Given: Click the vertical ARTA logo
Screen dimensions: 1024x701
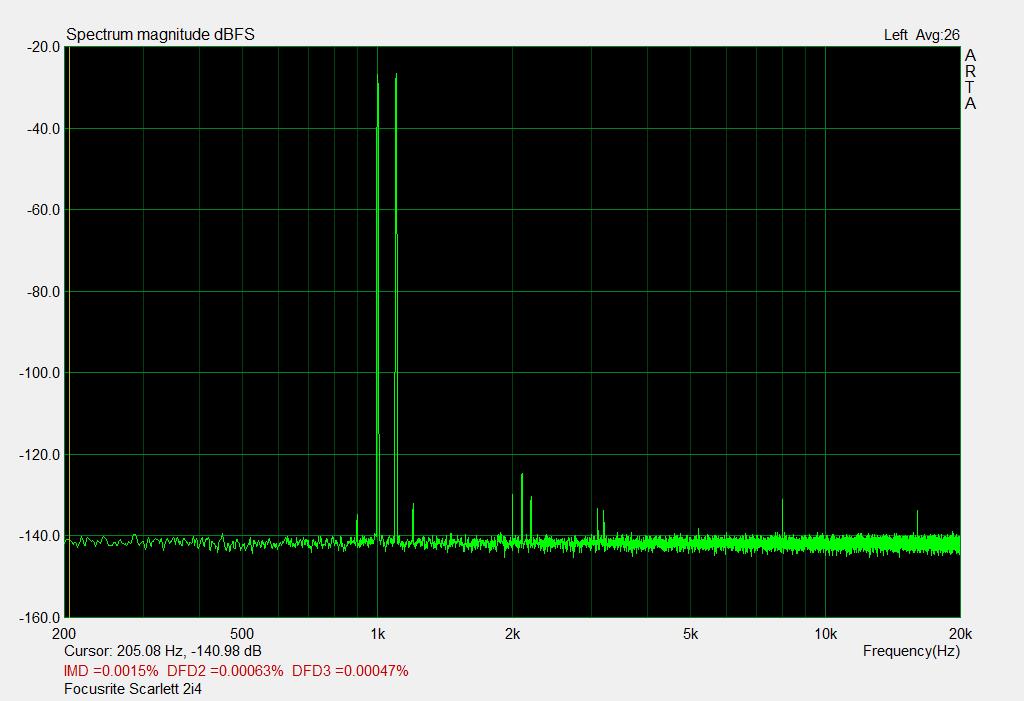Looking at the screenshot, I should coord(970,80).
